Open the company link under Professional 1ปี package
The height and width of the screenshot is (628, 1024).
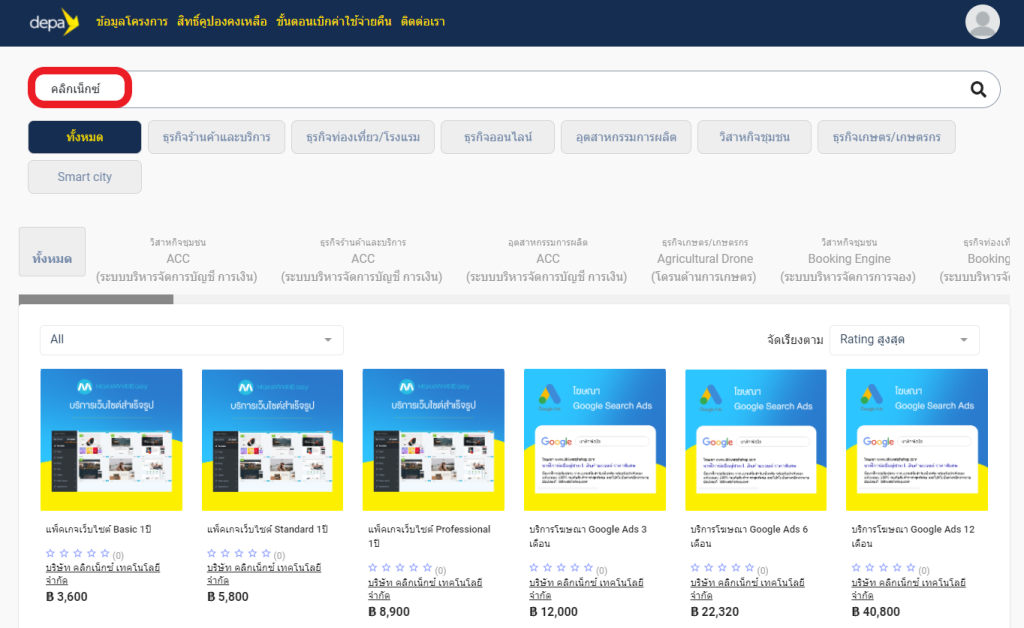point(425,589)
